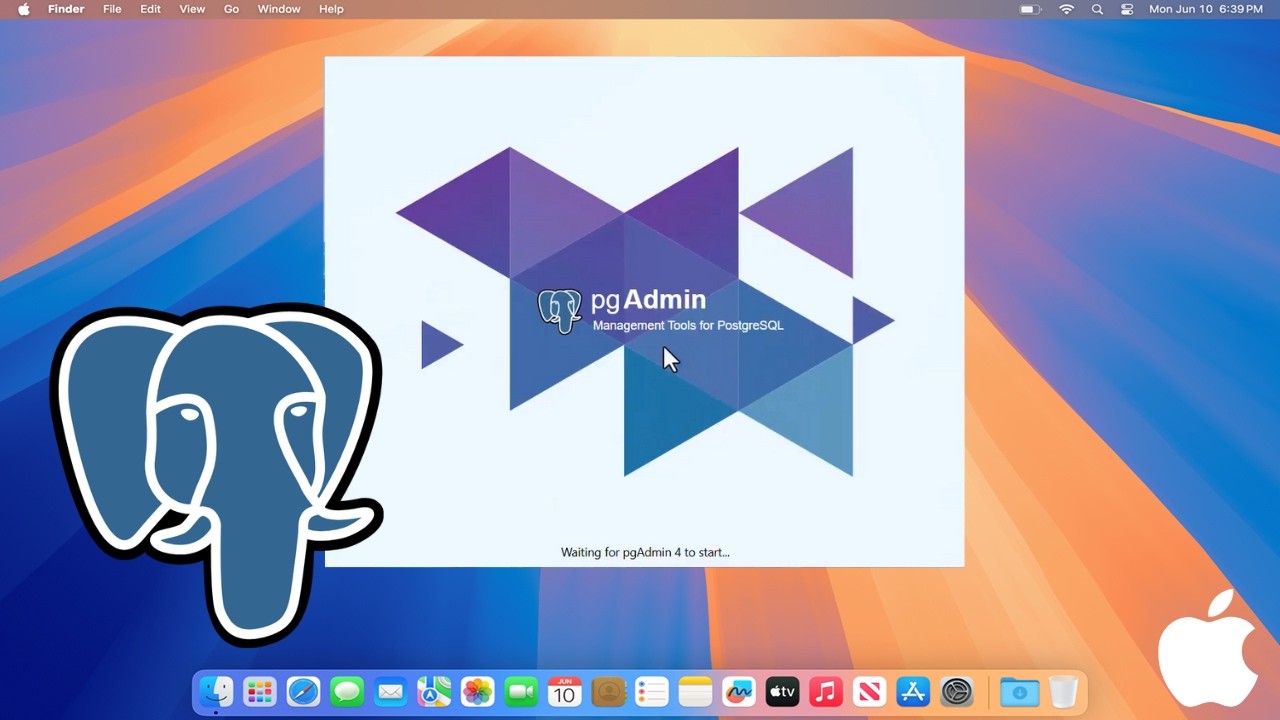This screenshot has height=720, width=1280.
Task: Open Photos from the Dock
Action: click(x=477, y=691)
